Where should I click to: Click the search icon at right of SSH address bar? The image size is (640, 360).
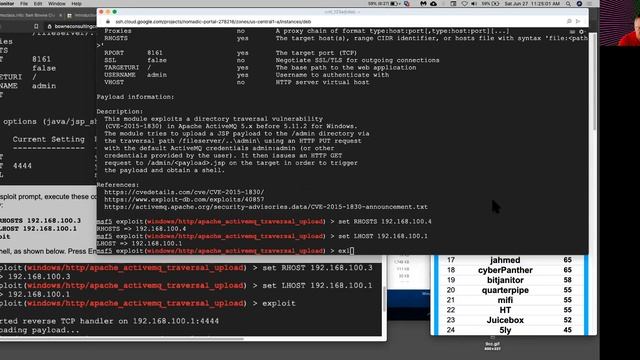point(569,21)
